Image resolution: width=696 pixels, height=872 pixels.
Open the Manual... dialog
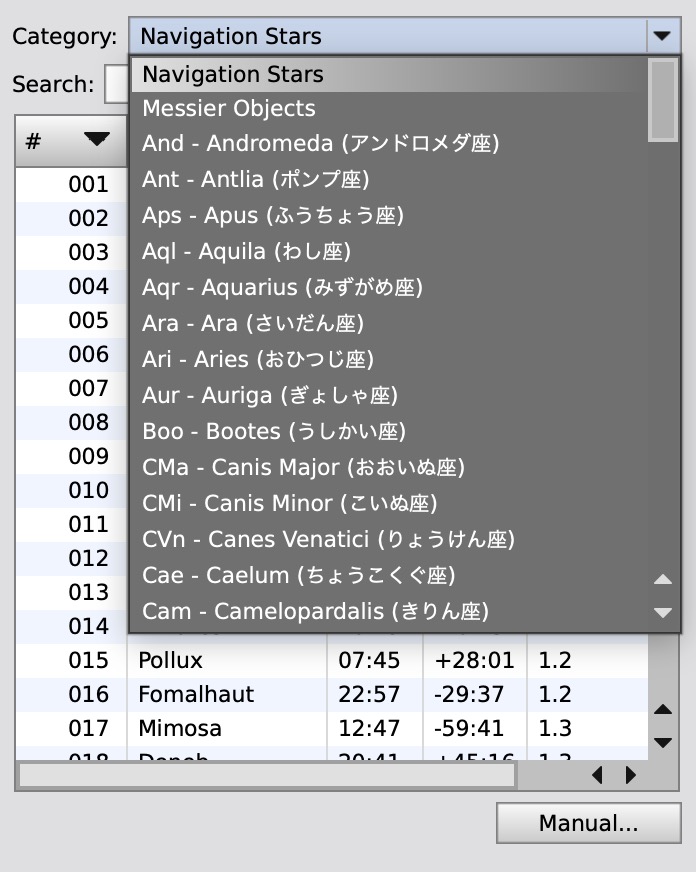[x=588, y=823]
